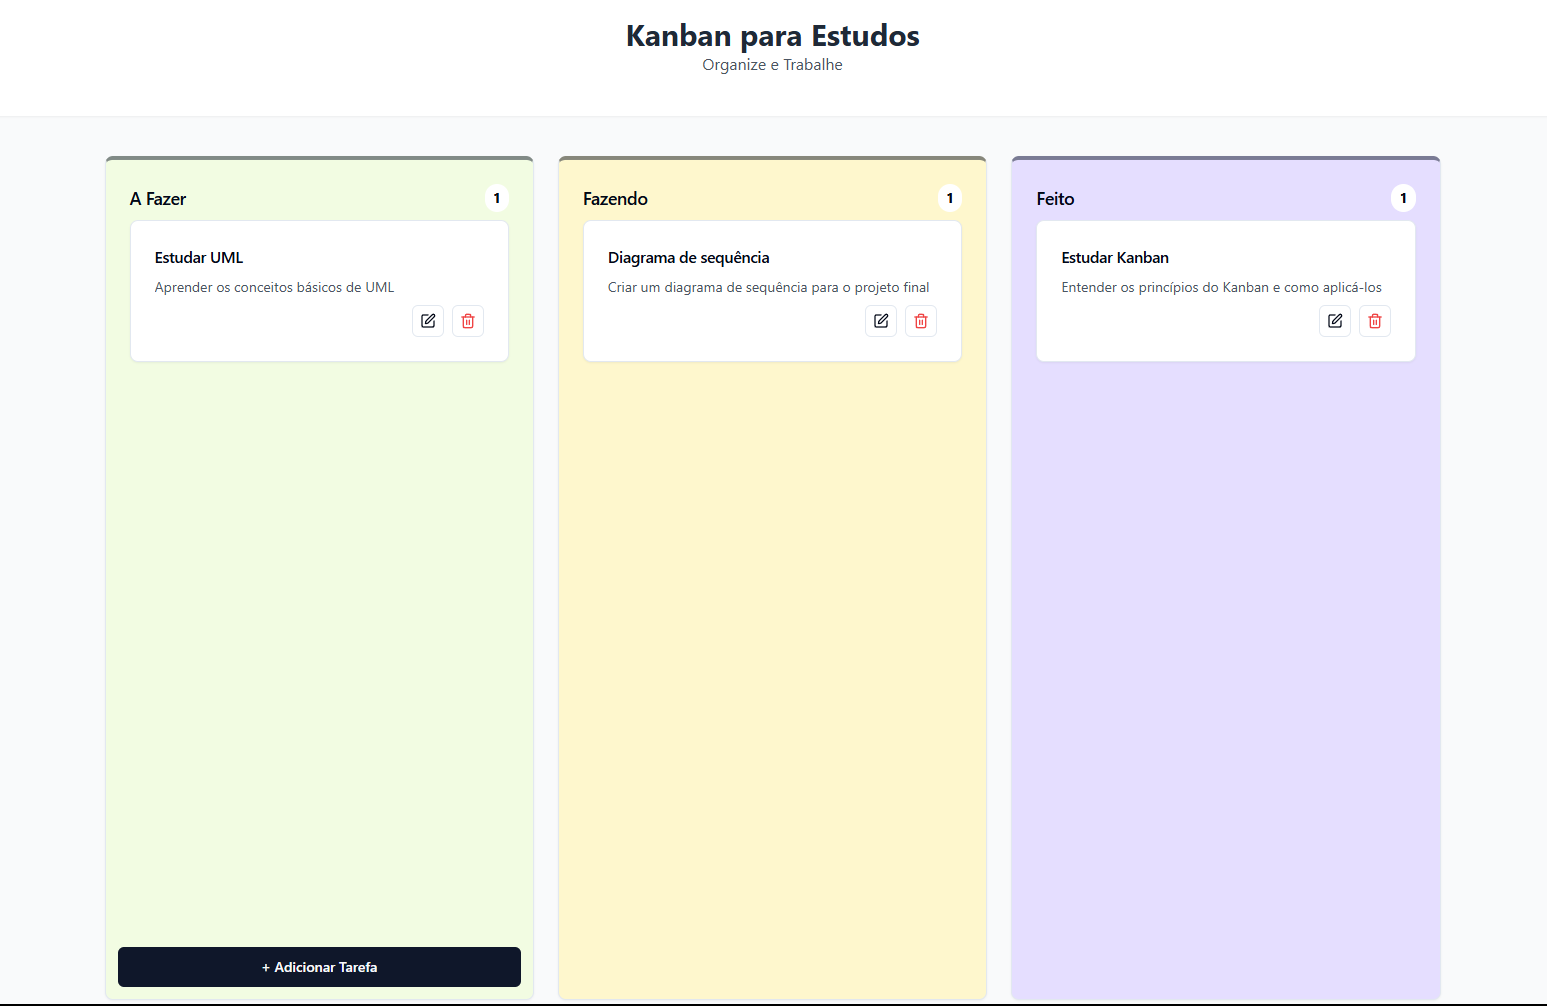
Task: Click the empty area of the Feito column
Action: (x=1225, y=650)
